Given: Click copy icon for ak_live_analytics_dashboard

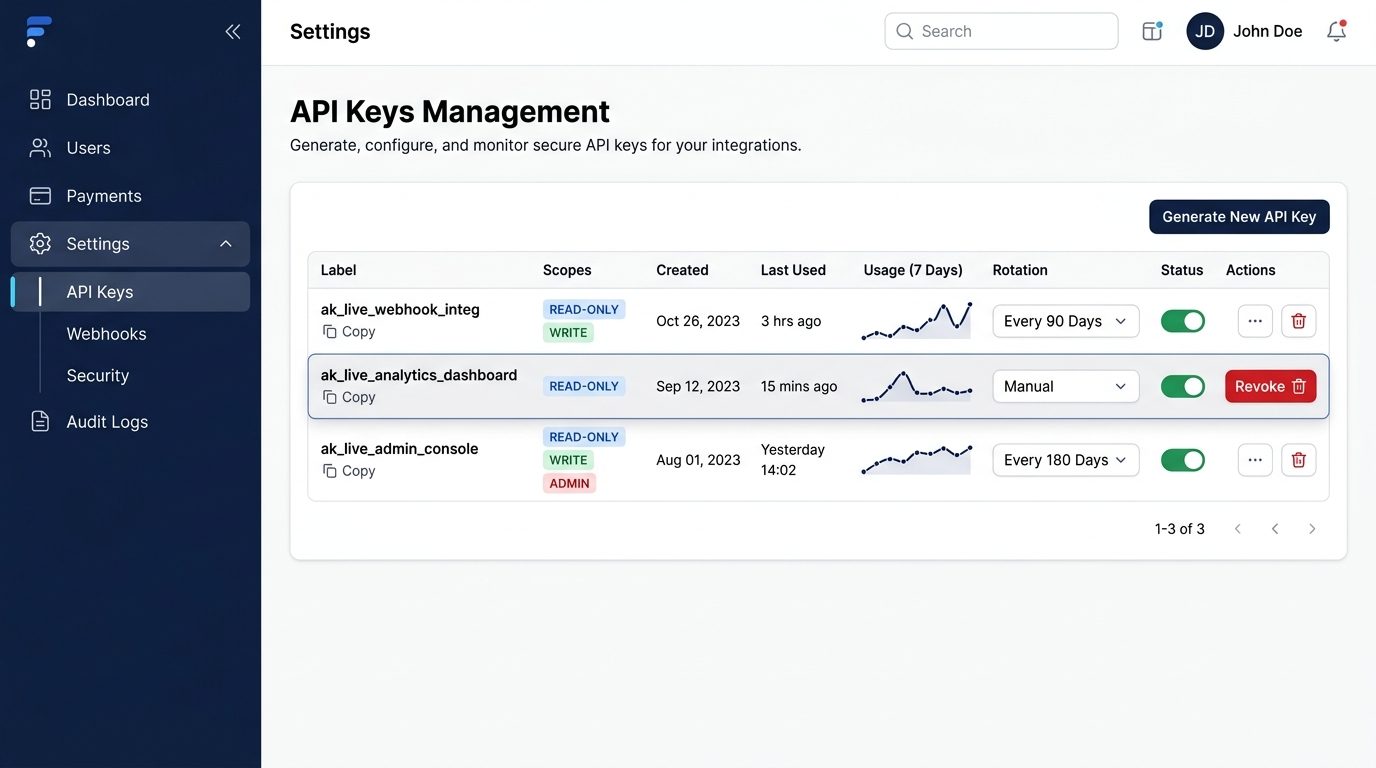Looking at the screenshot, I should [329, 397].
